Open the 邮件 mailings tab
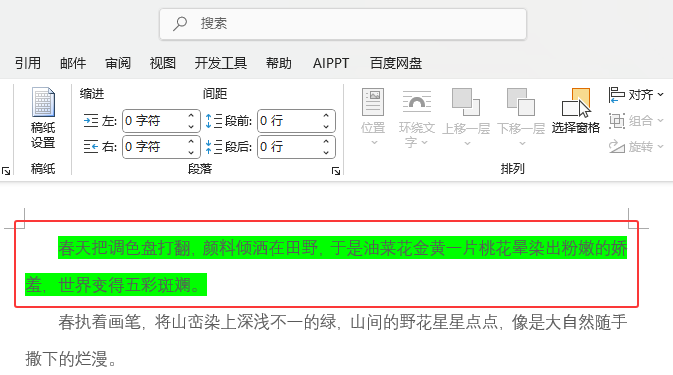 tap(73, 63)
